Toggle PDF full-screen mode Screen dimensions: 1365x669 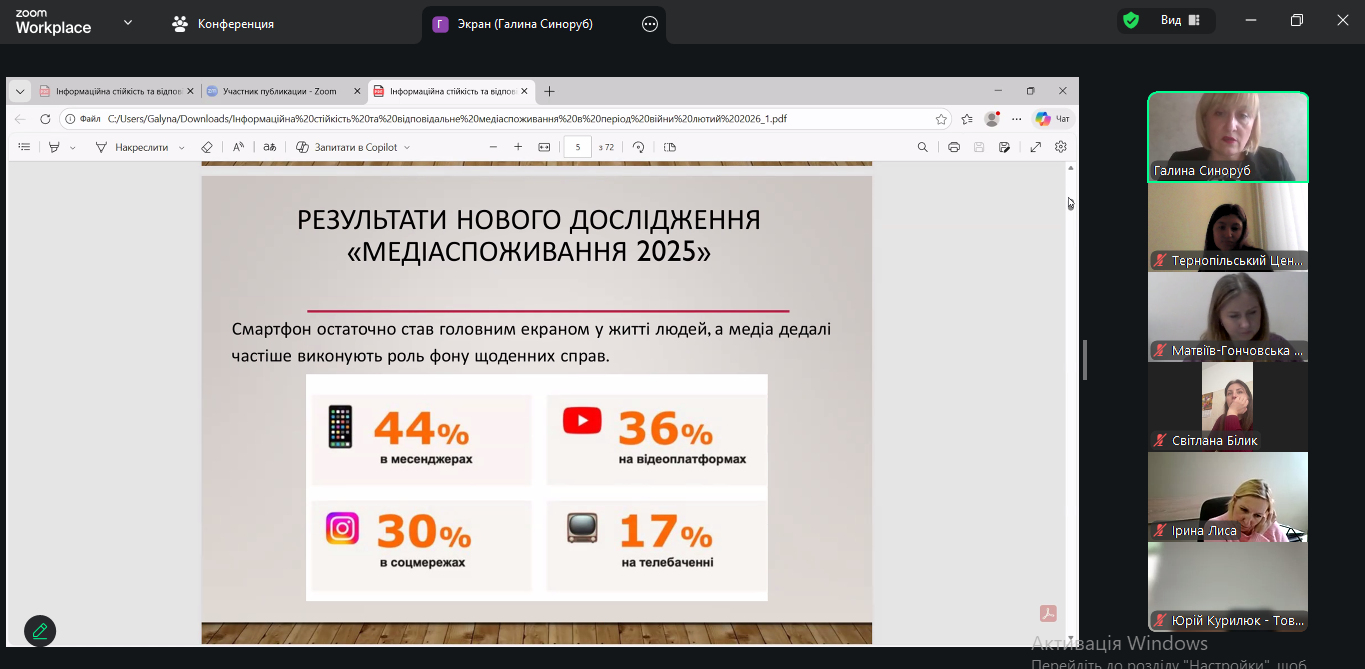[x=1035, y=147]
